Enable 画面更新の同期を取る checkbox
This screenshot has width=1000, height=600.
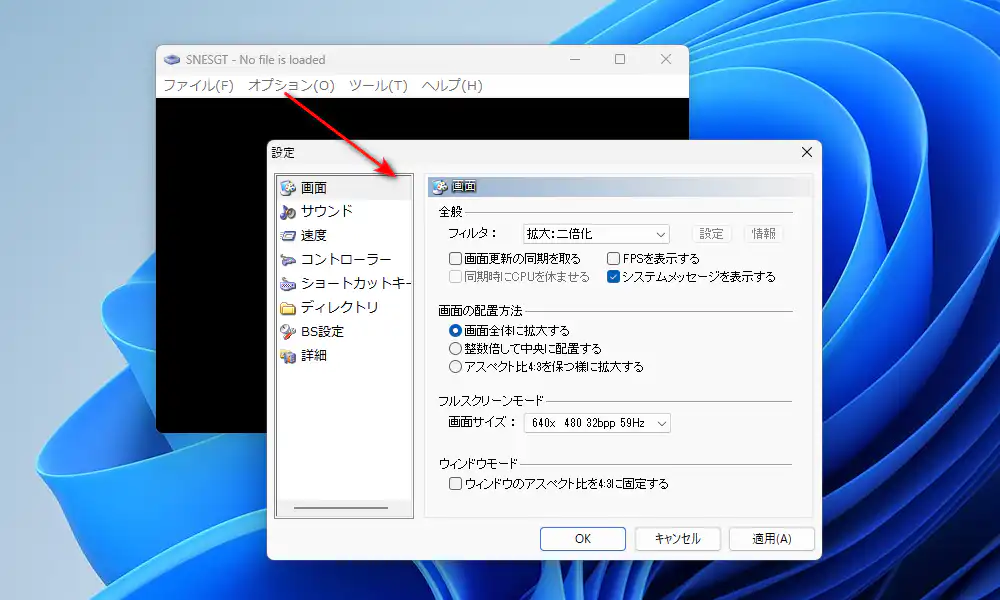[456, 259]
